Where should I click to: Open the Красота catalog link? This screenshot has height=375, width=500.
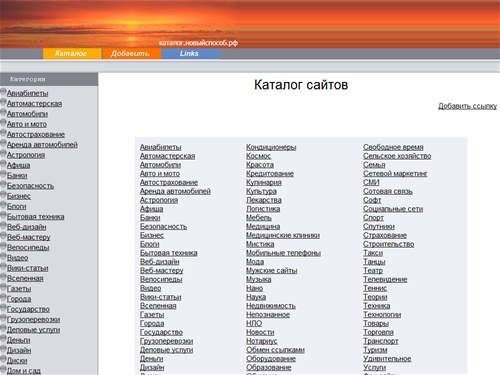coord(260,165)
